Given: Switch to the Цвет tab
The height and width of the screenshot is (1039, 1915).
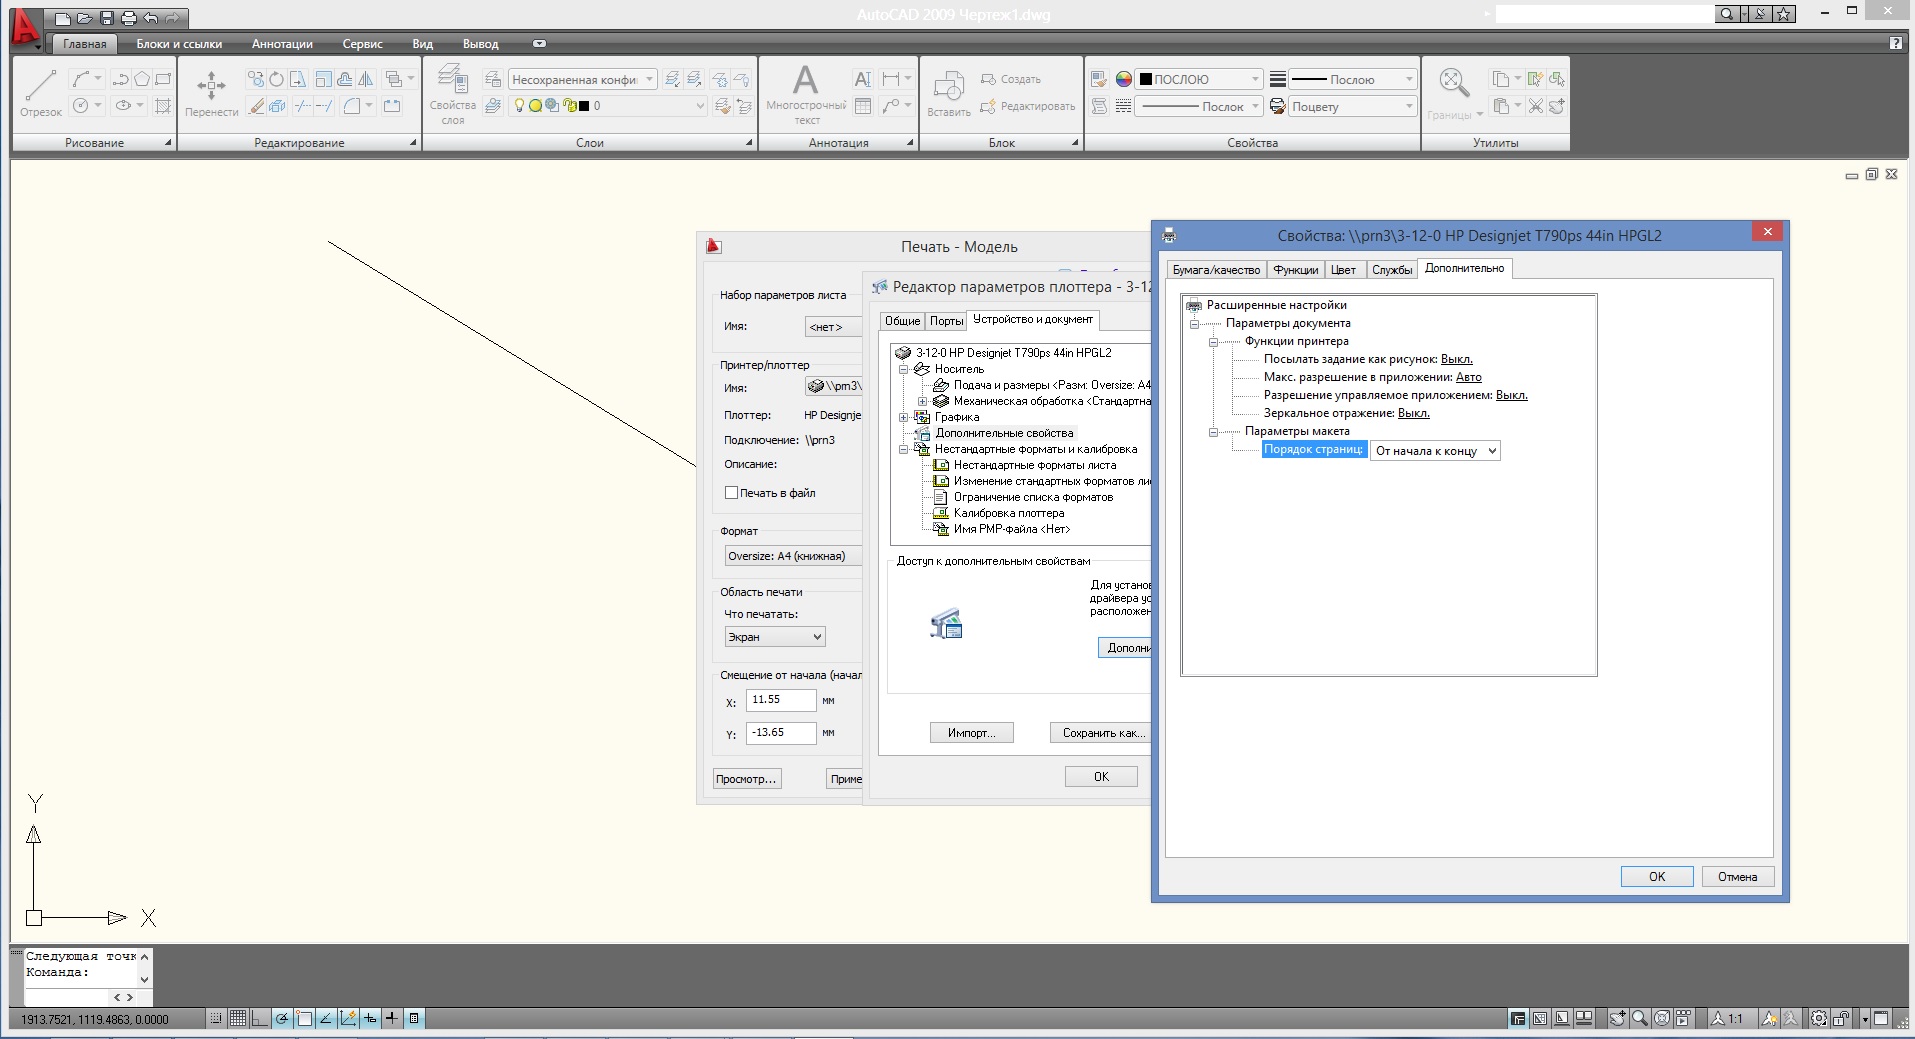Looking at the screenshot, I should [1344, 270].
